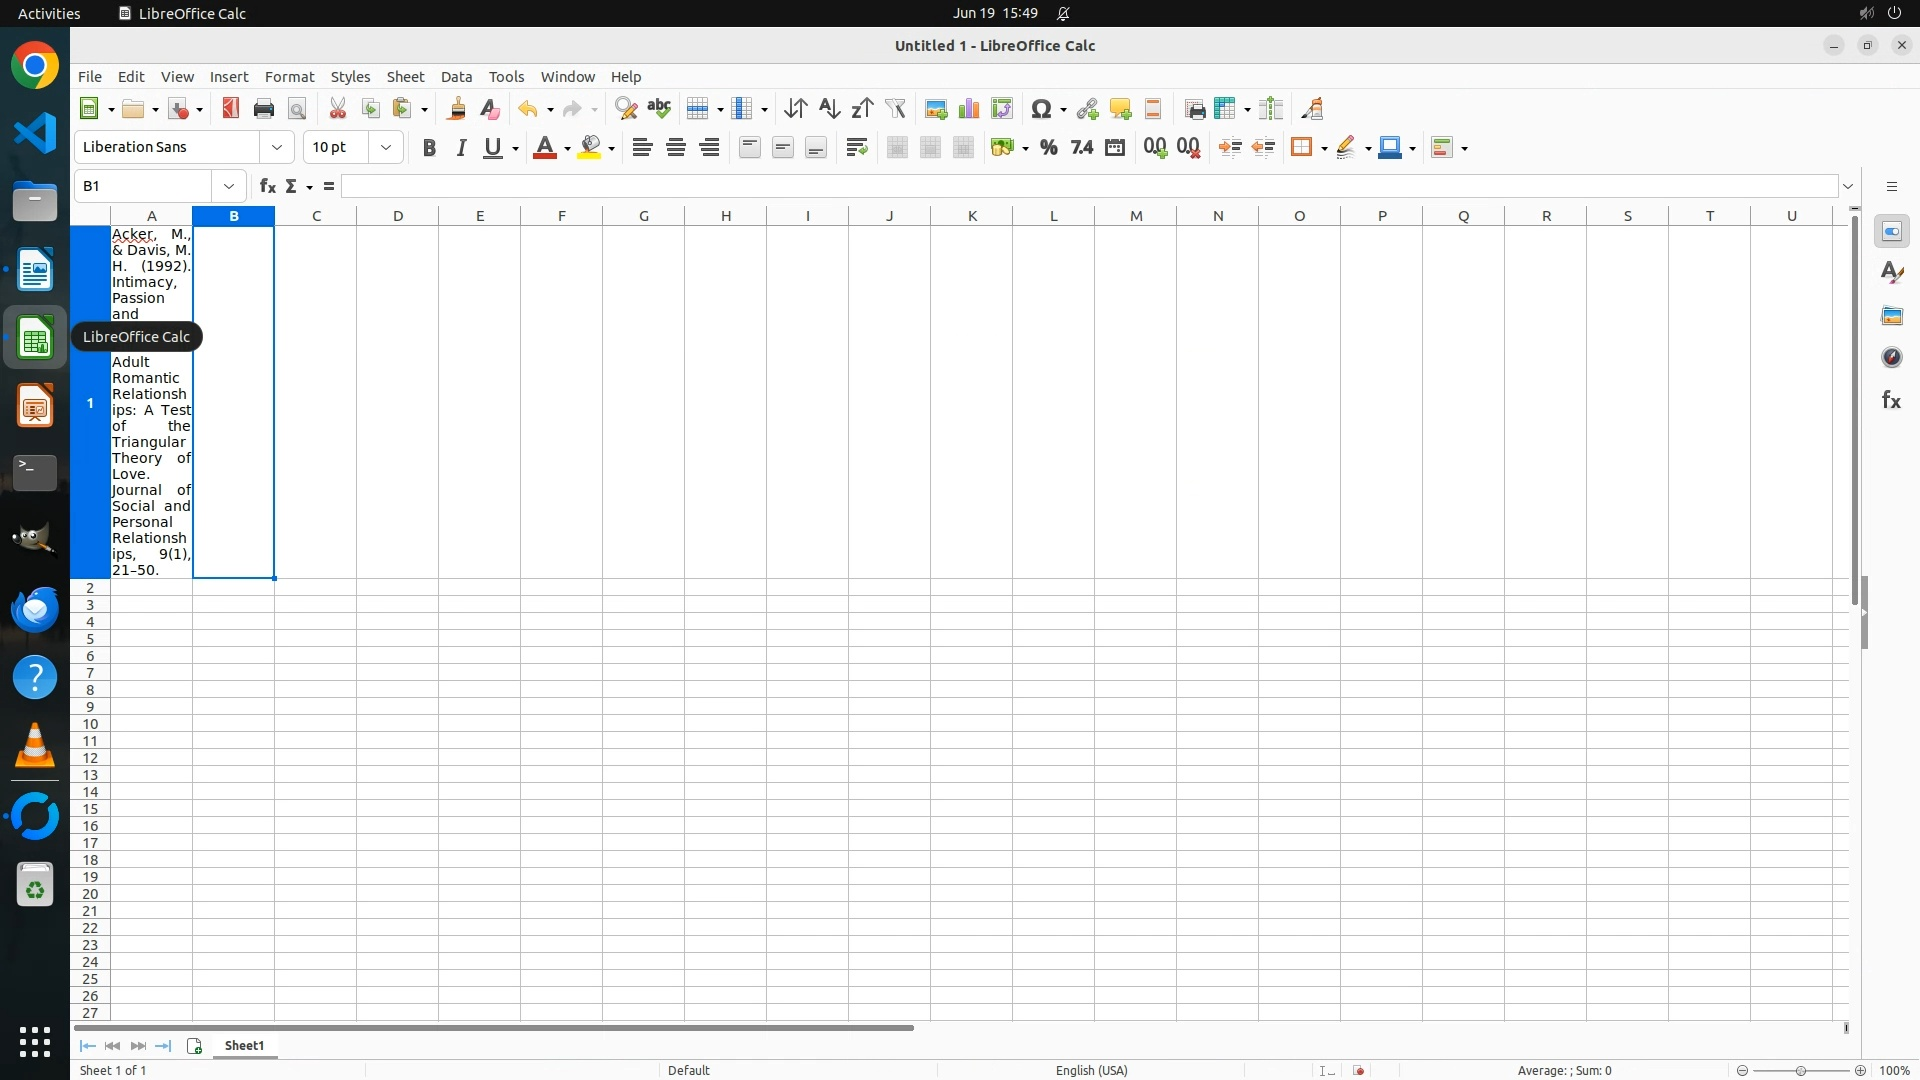This screenshot has width=1920, height=1080.
Task: Open the Function Wizard
Action: (x=267, y=187)
